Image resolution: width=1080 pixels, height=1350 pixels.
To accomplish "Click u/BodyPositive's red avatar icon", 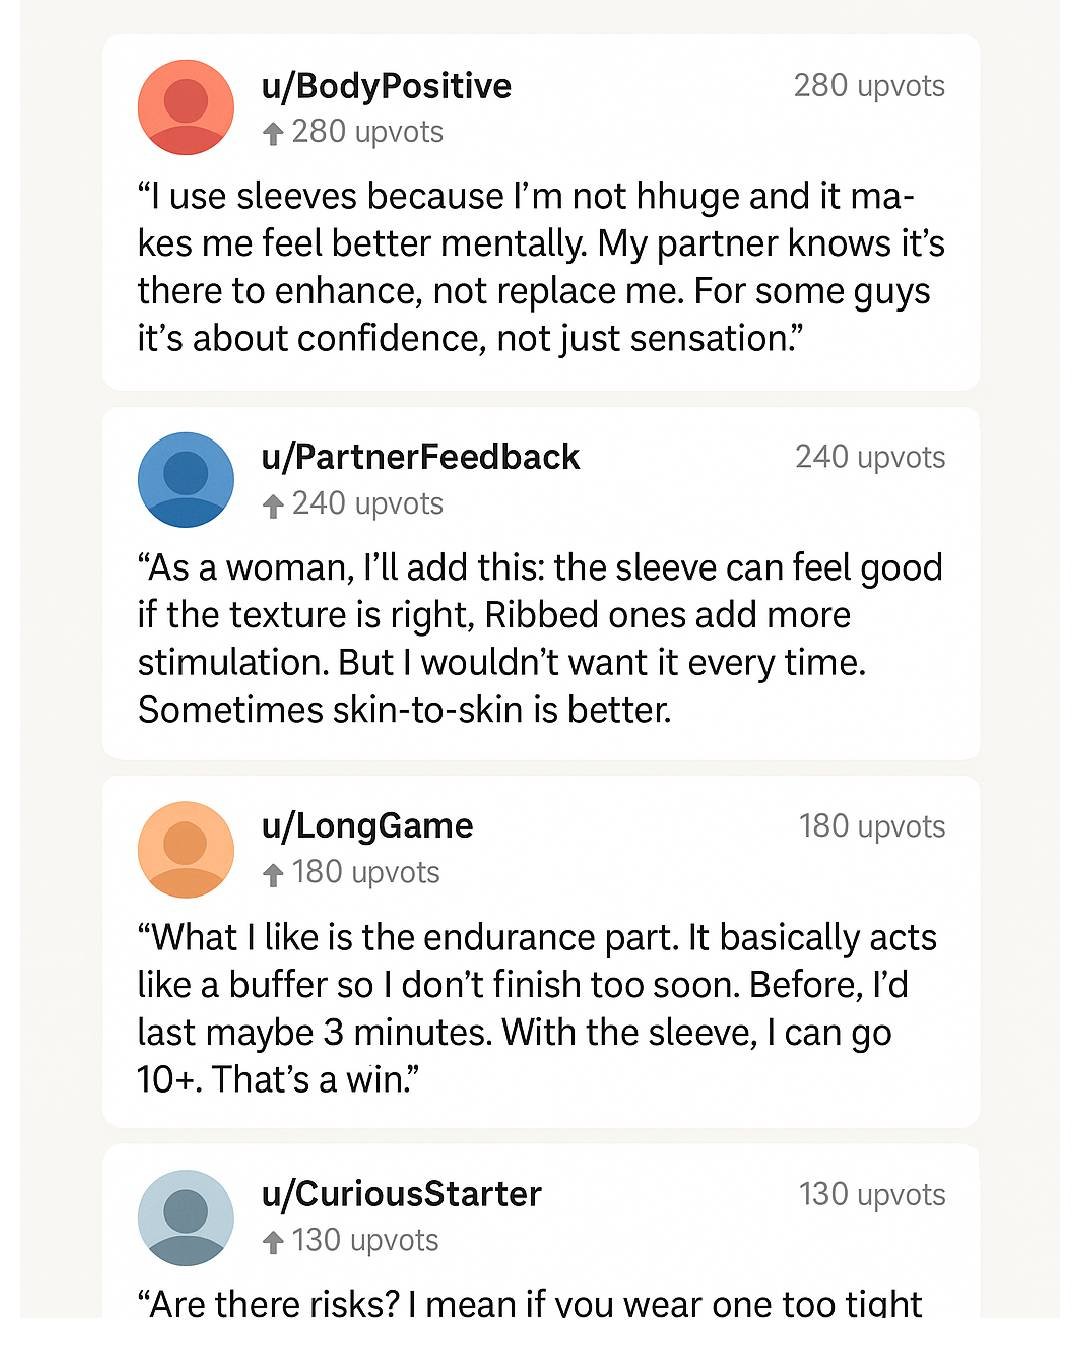I will click(185, 107).
